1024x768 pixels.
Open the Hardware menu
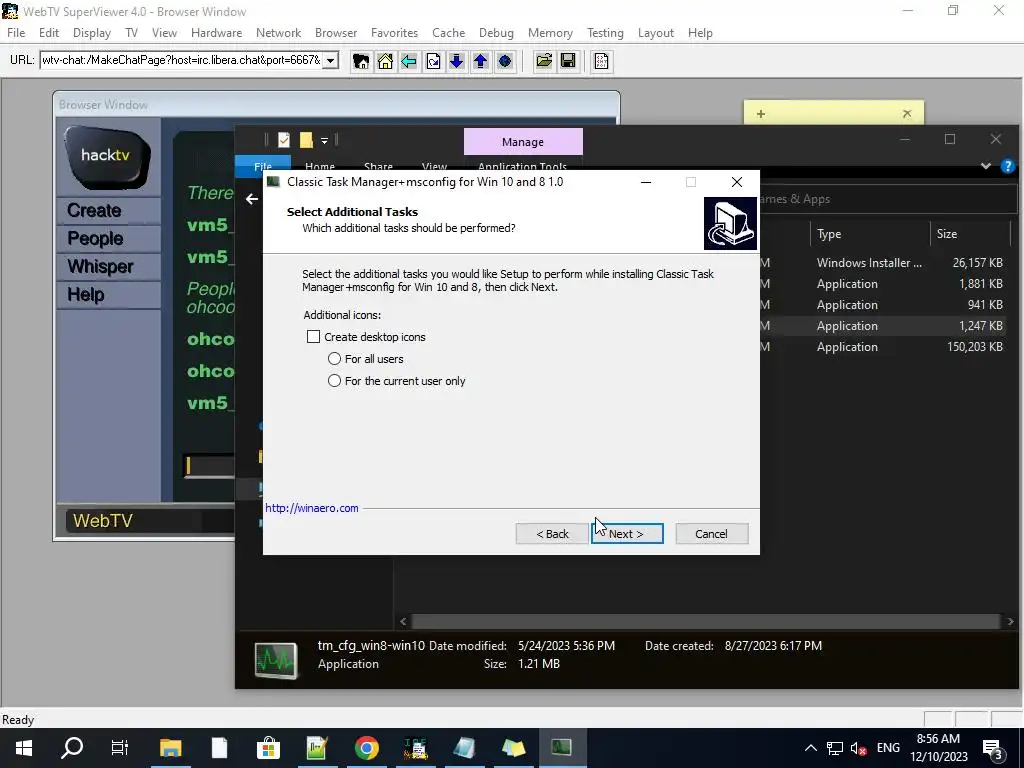coord(216,33)
